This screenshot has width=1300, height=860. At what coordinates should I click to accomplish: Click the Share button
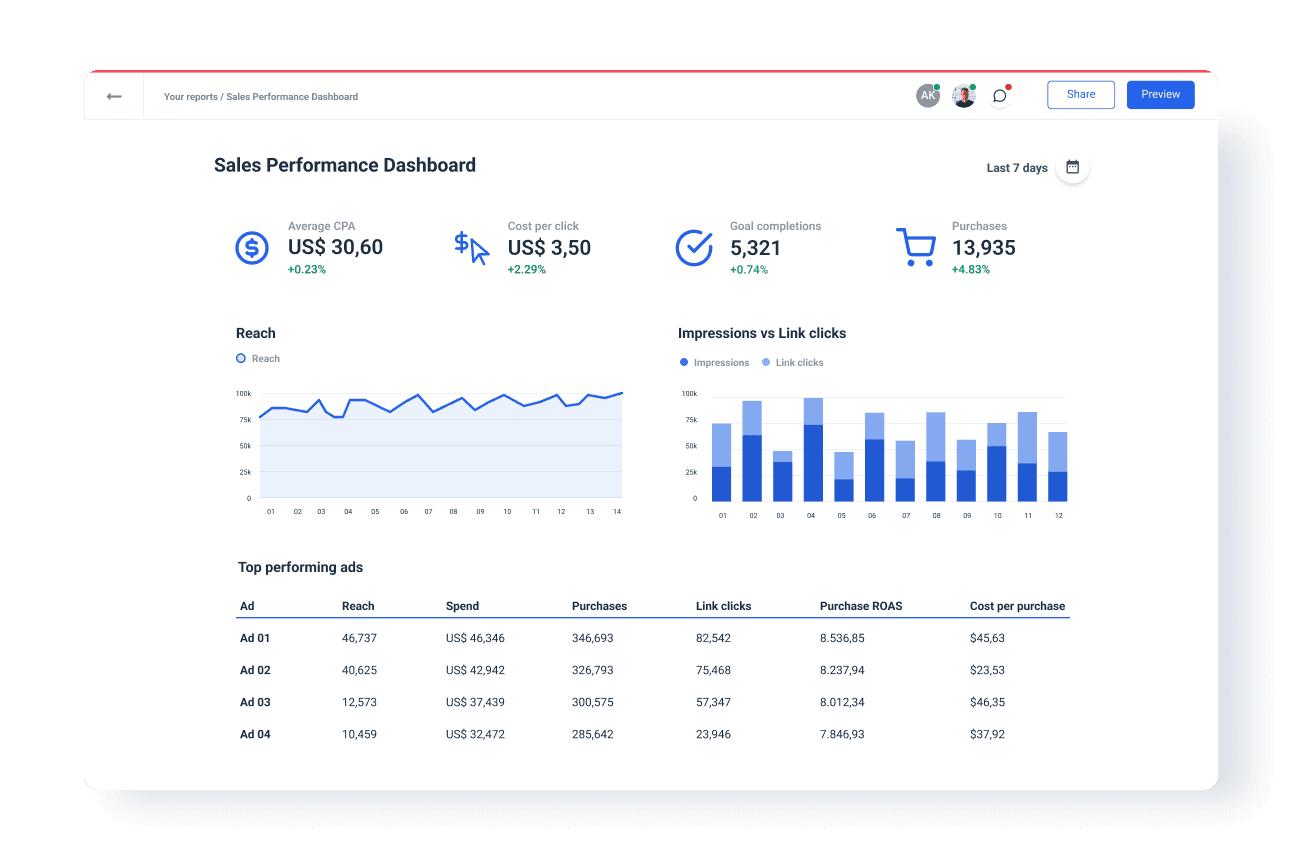[1080, 94]
